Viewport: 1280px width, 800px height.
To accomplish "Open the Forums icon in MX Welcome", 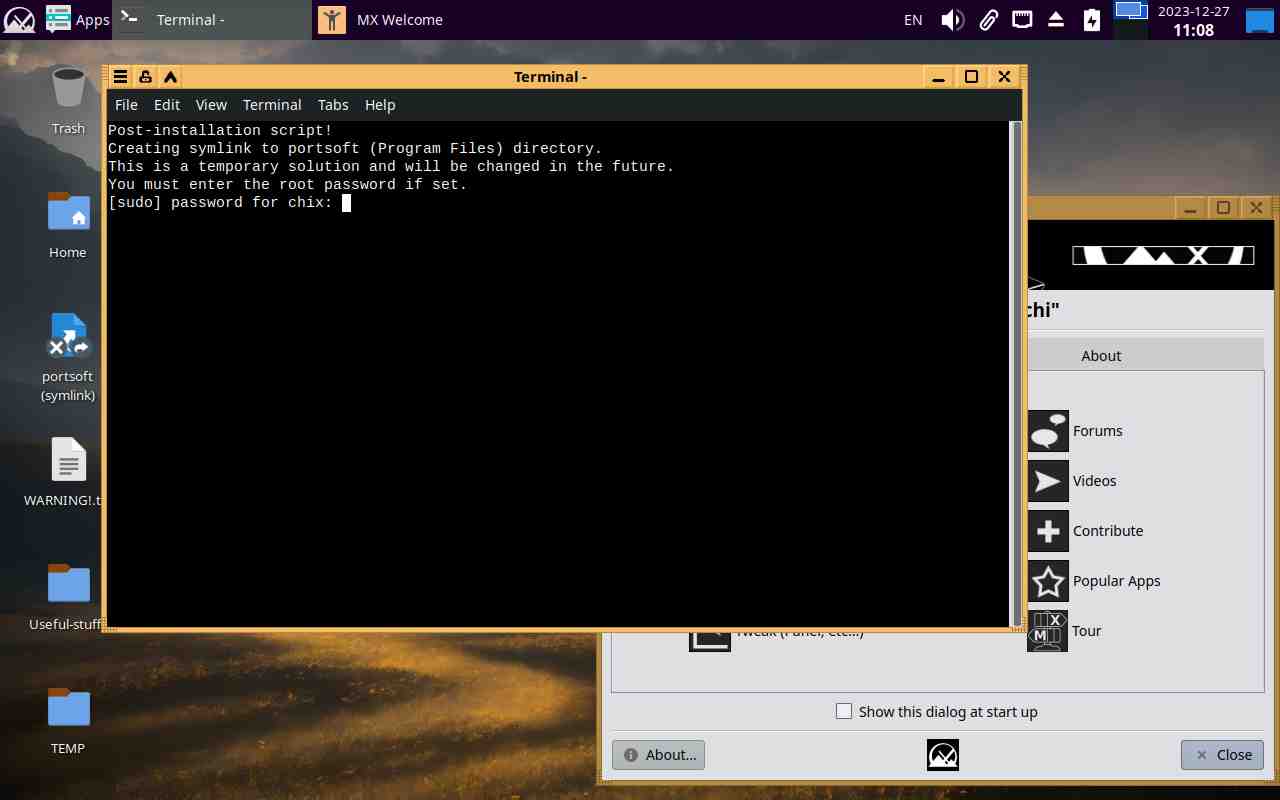I will 1047,431.
